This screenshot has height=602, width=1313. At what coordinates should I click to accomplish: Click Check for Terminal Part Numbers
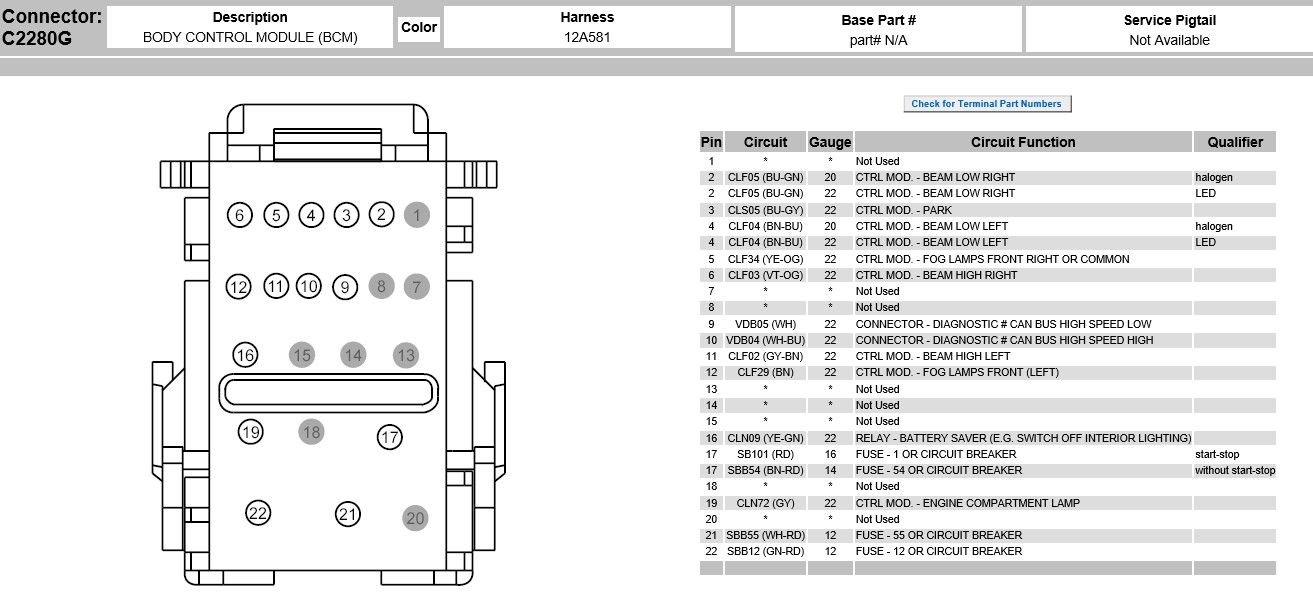987,103
